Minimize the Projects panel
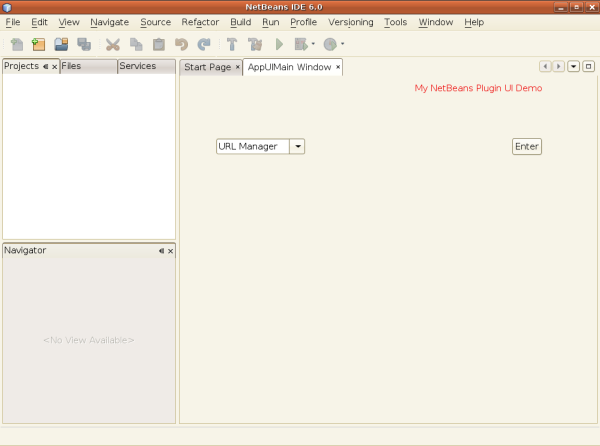The width and height of the screenshot is (600, 446). [46, 67]
